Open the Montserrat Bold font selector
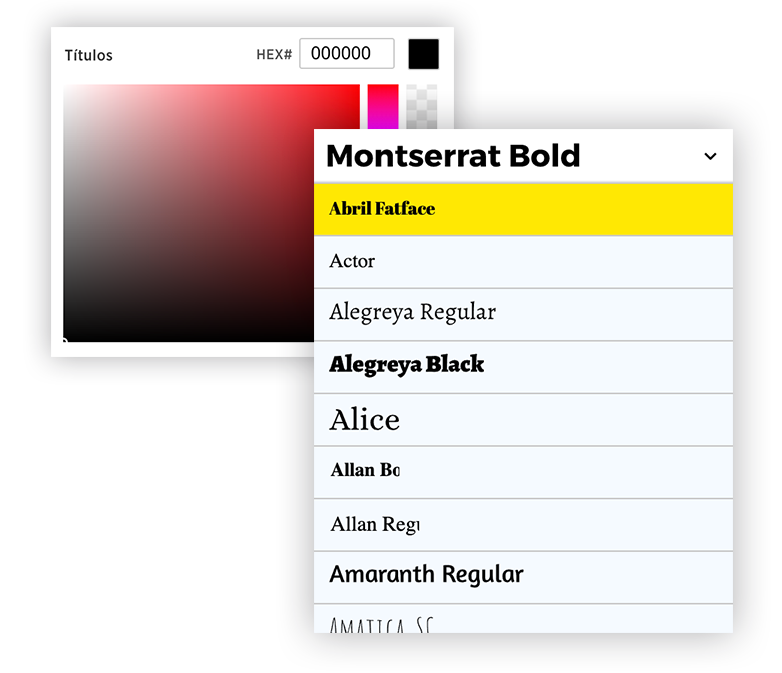Screen dimensions: 782x673 pos(453,156)
